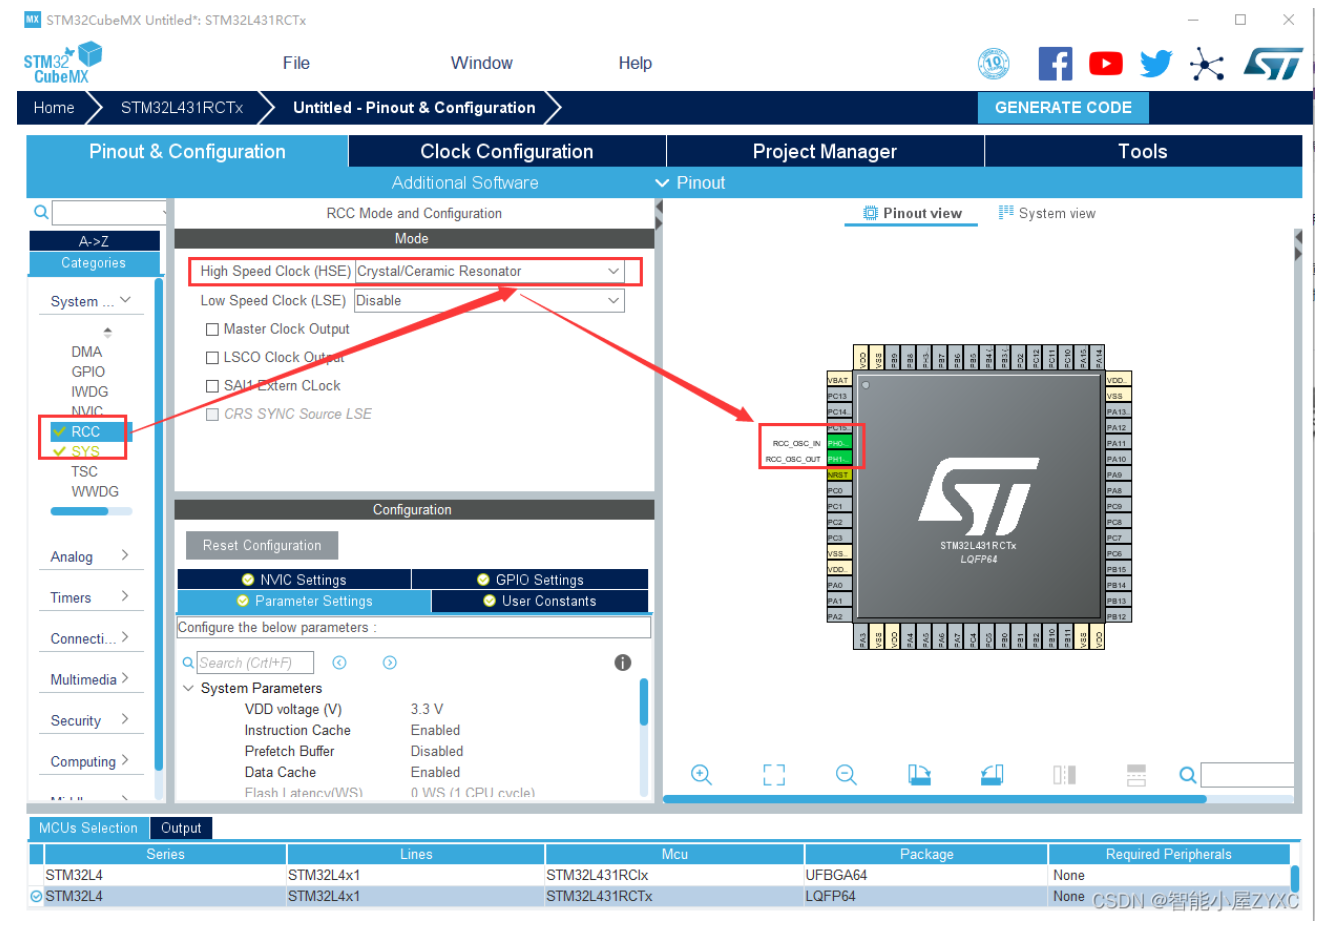
Task: Click the parameter settings vertical scrollbar
Action: [x=643, y=700]
